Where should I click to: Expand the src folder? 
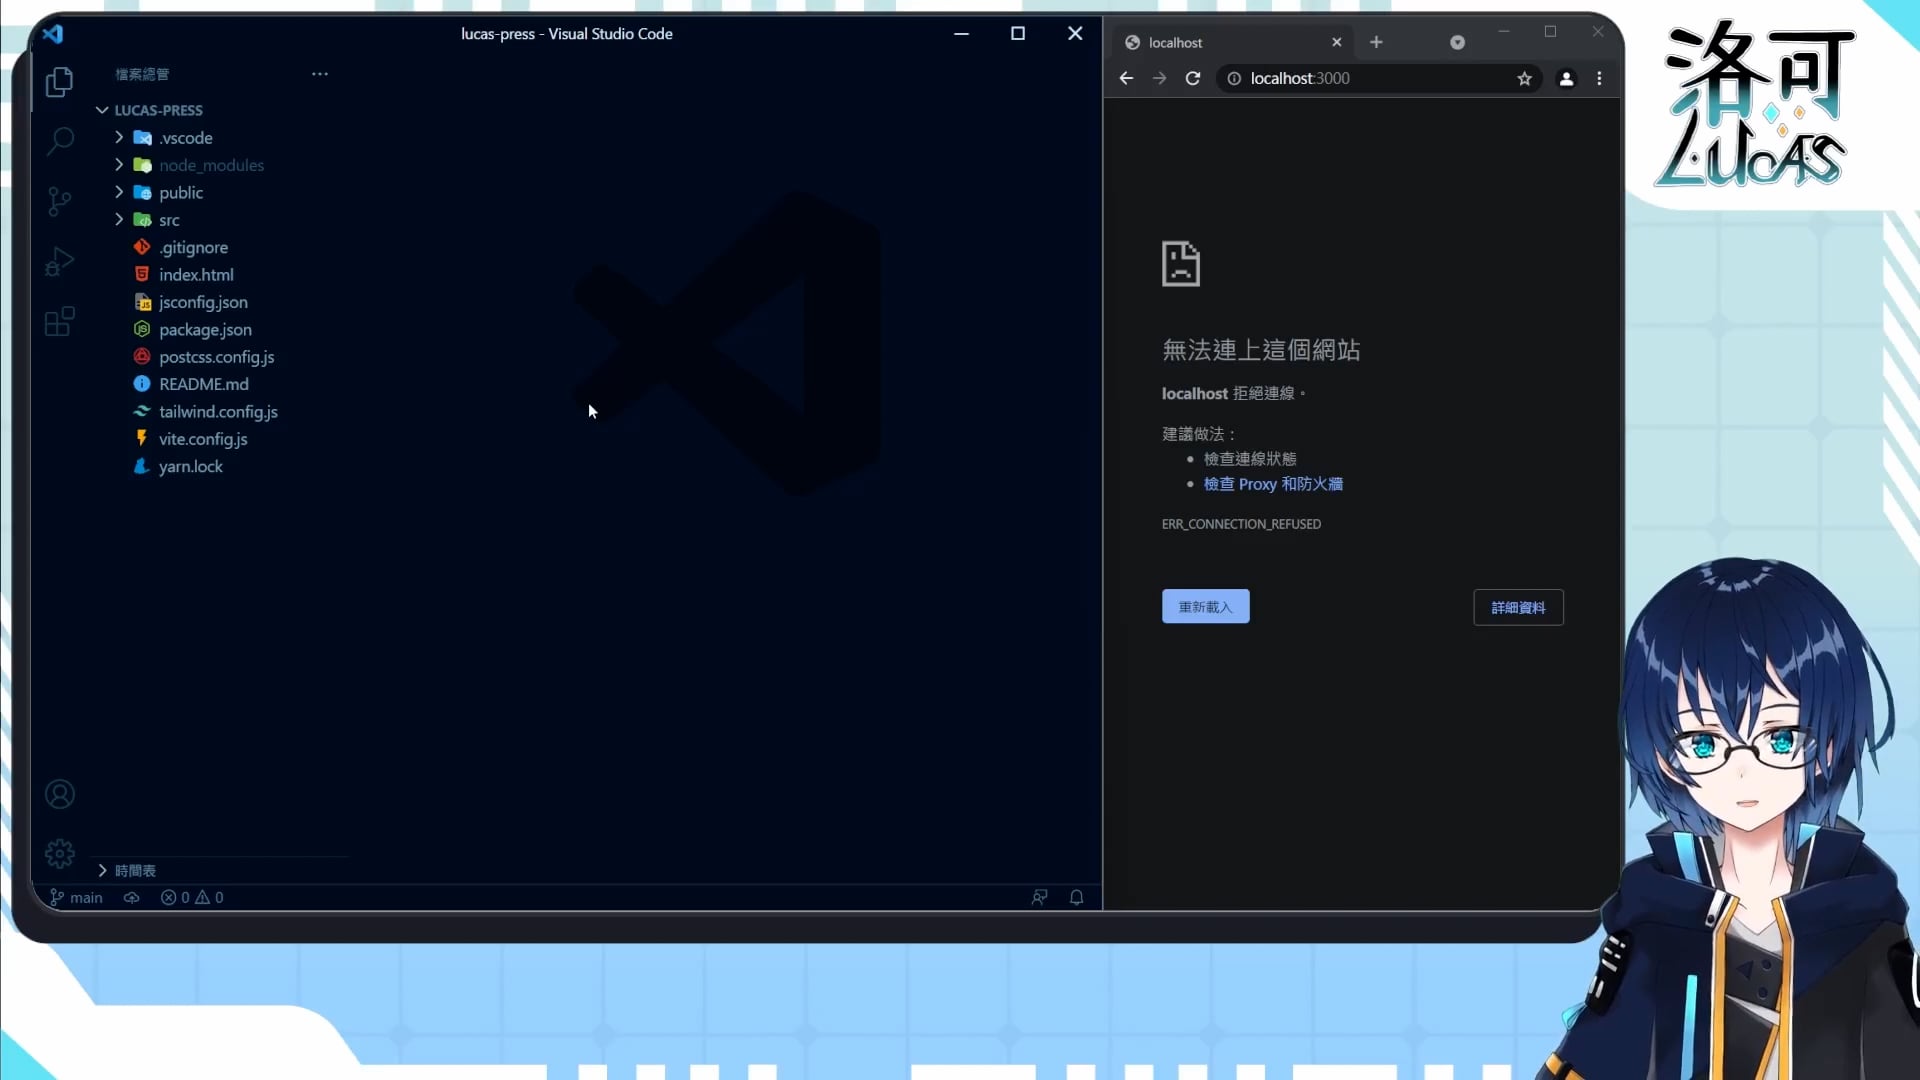point(169,220)
